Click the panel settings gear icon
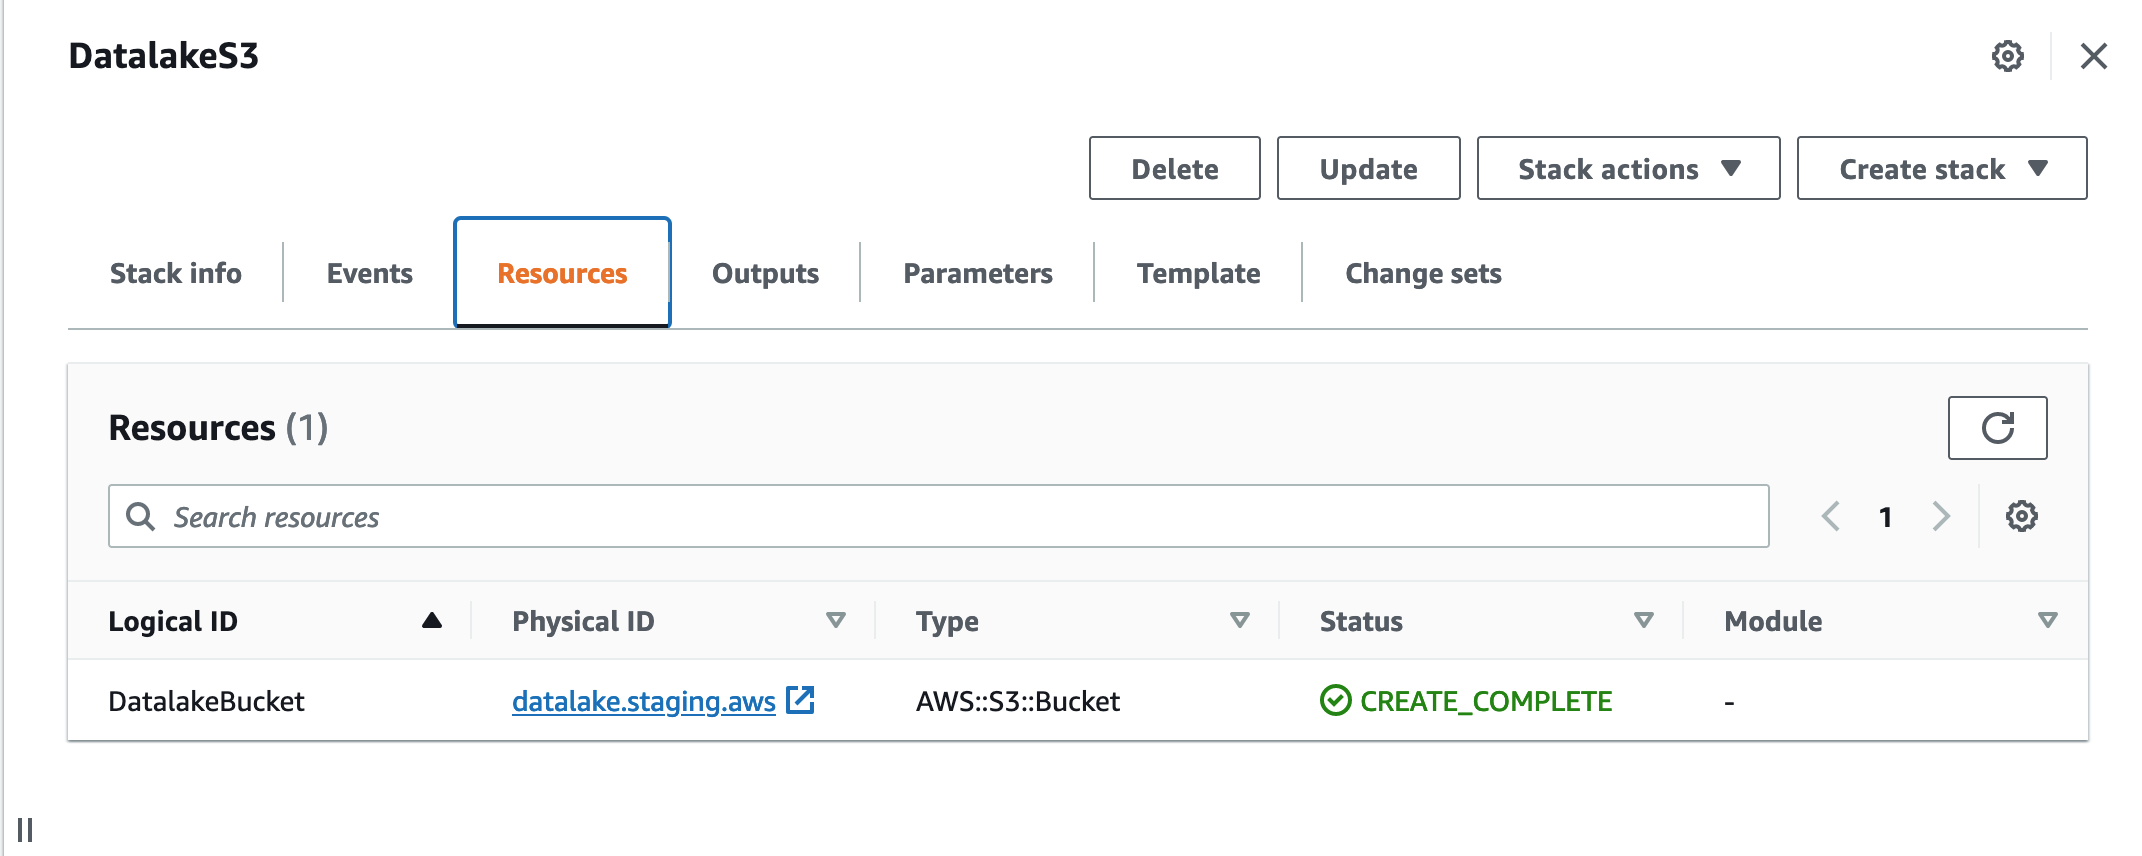Screen dimensions: 2142x856 (2007, 56)
